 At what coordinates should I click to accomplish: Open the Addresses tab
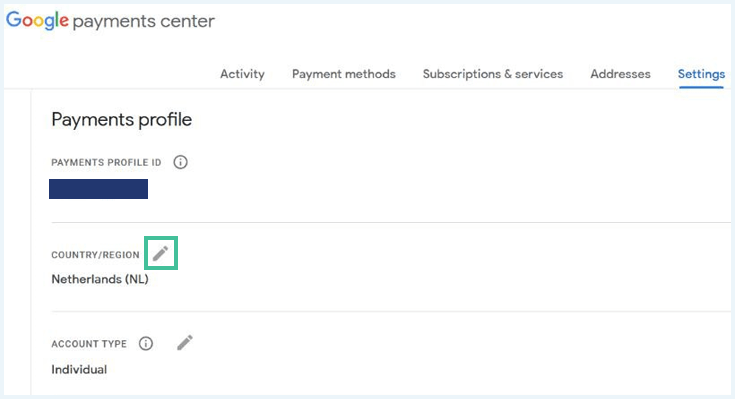620,74
